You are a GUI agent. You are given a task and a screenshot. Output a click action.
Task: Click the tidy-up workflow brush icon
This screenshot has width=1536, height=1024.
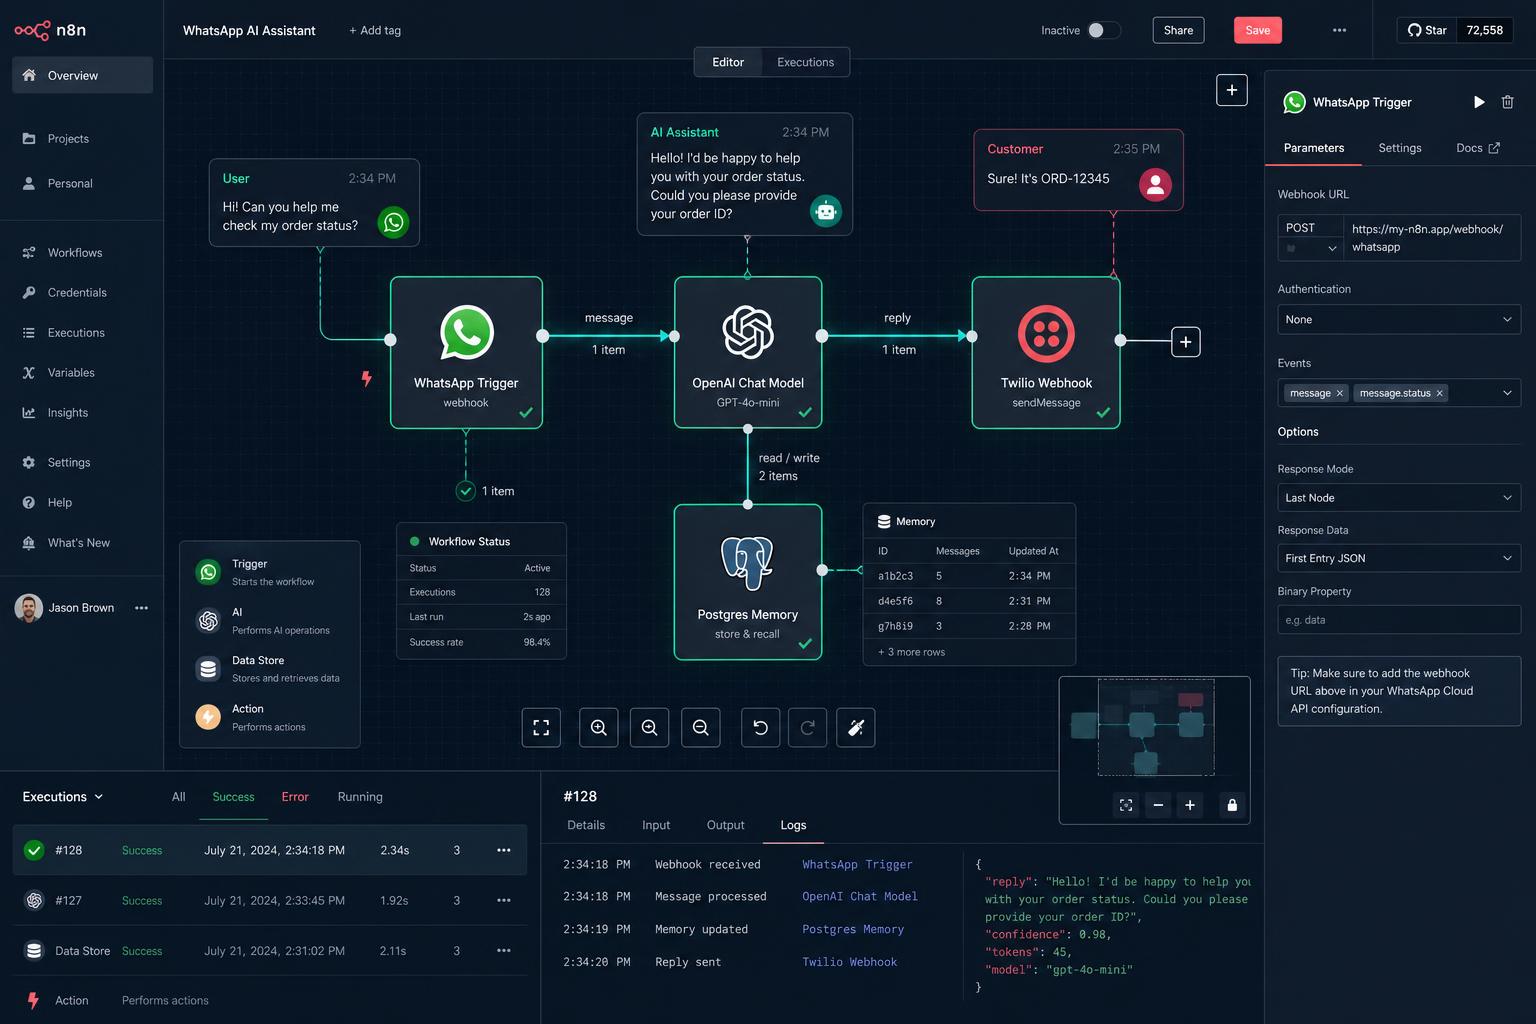point(856,727)
